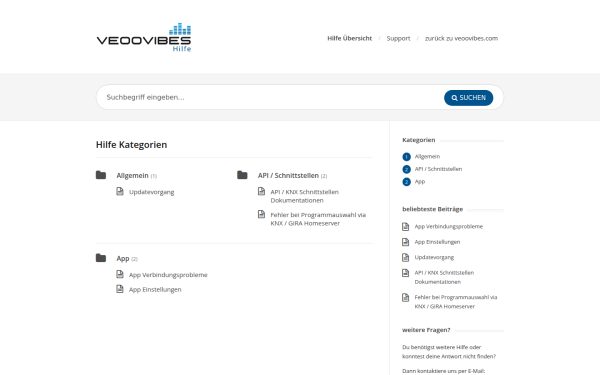Select App in sidebar Kategorien
The height and width of the screenshot is (375, 600).
point(420,181)
